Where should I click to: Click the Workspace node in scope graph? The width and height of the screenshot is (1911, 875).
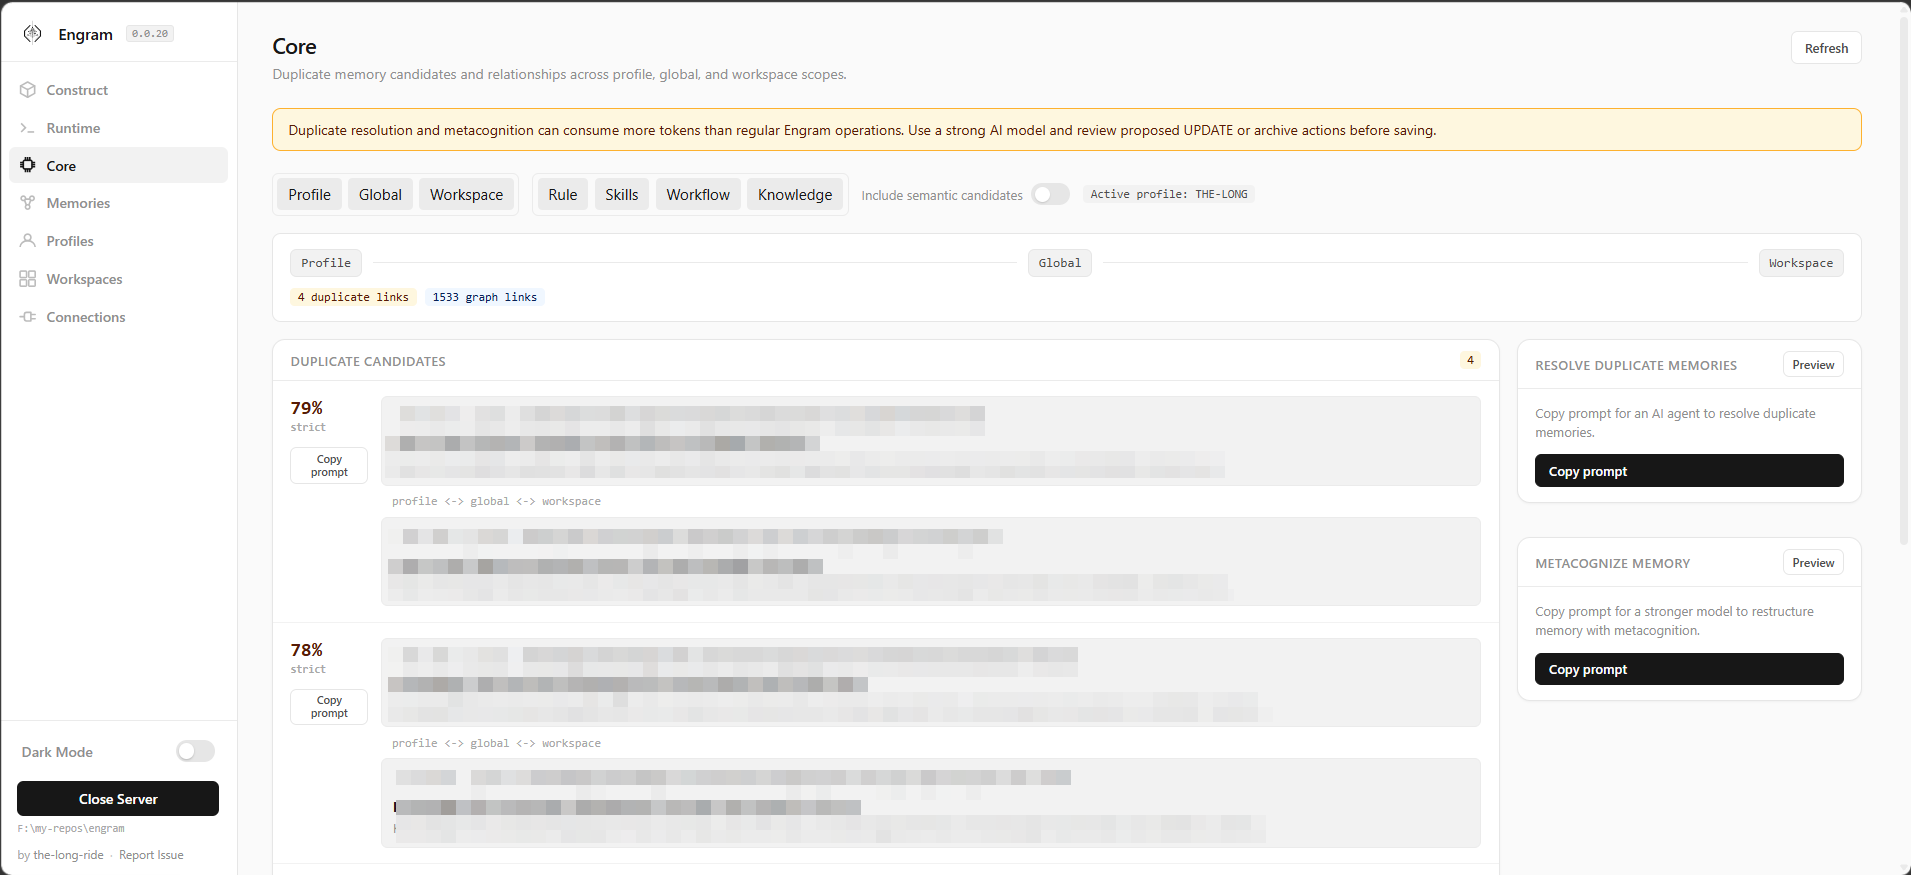[1801, 263]
